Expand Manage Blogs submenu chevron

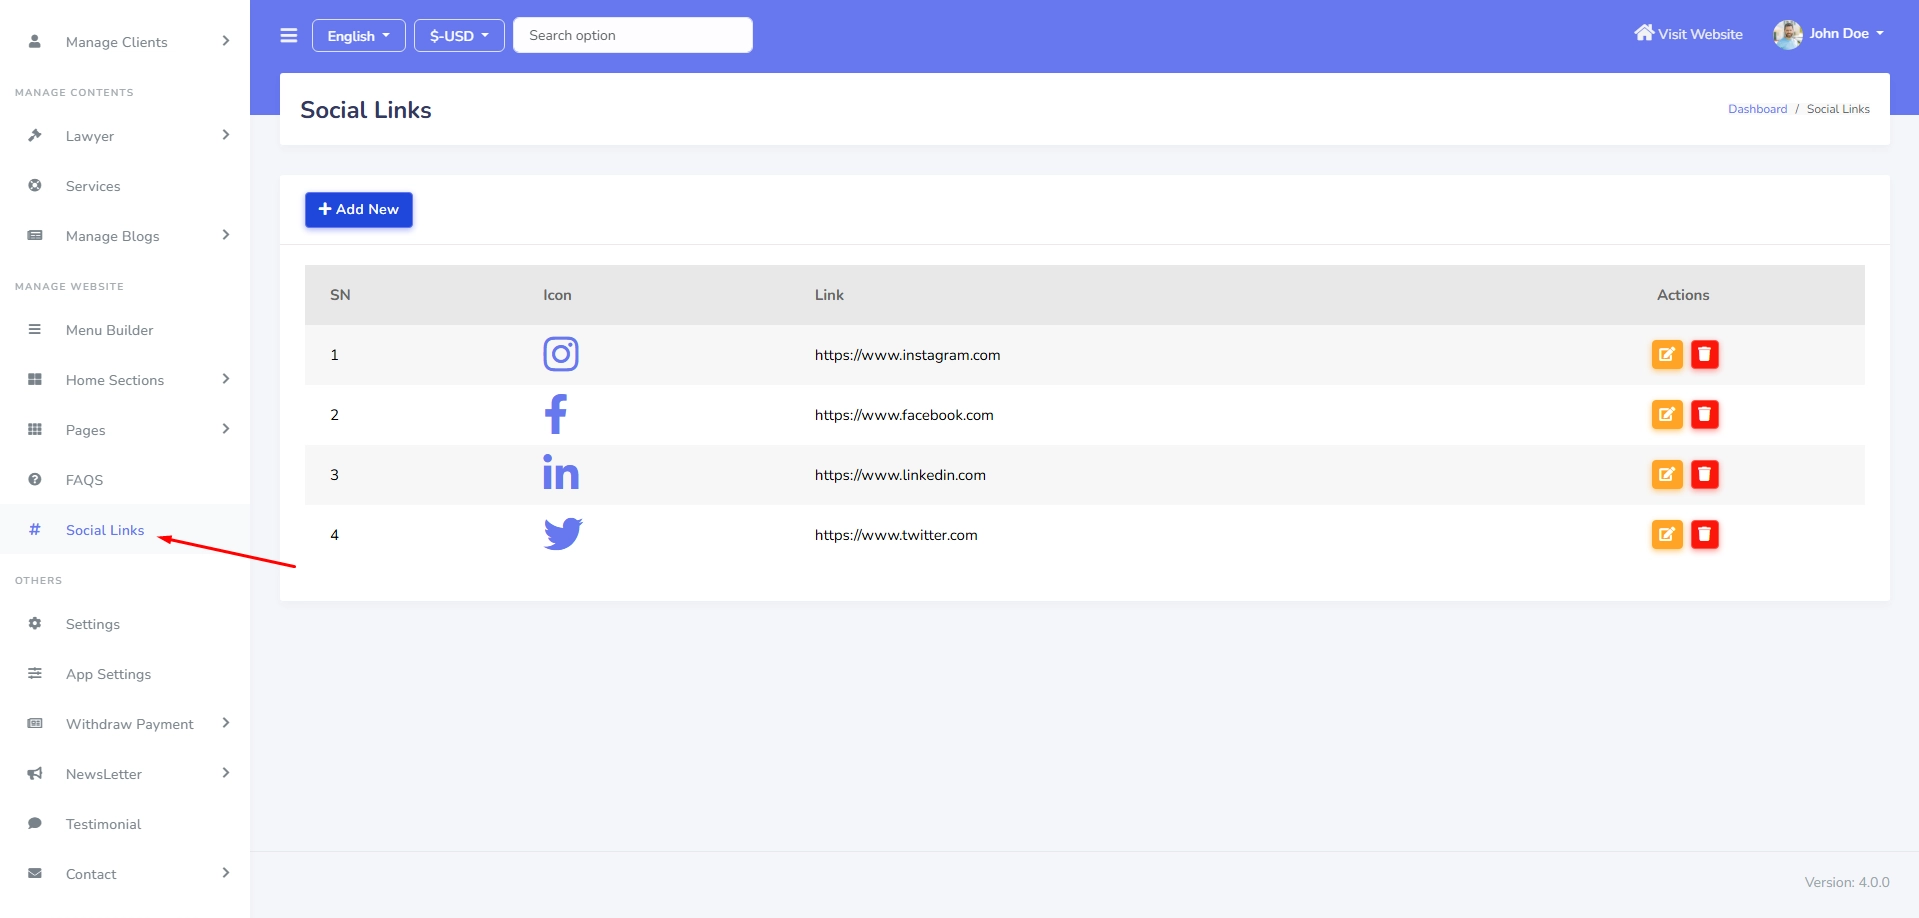tap(226, 235)
